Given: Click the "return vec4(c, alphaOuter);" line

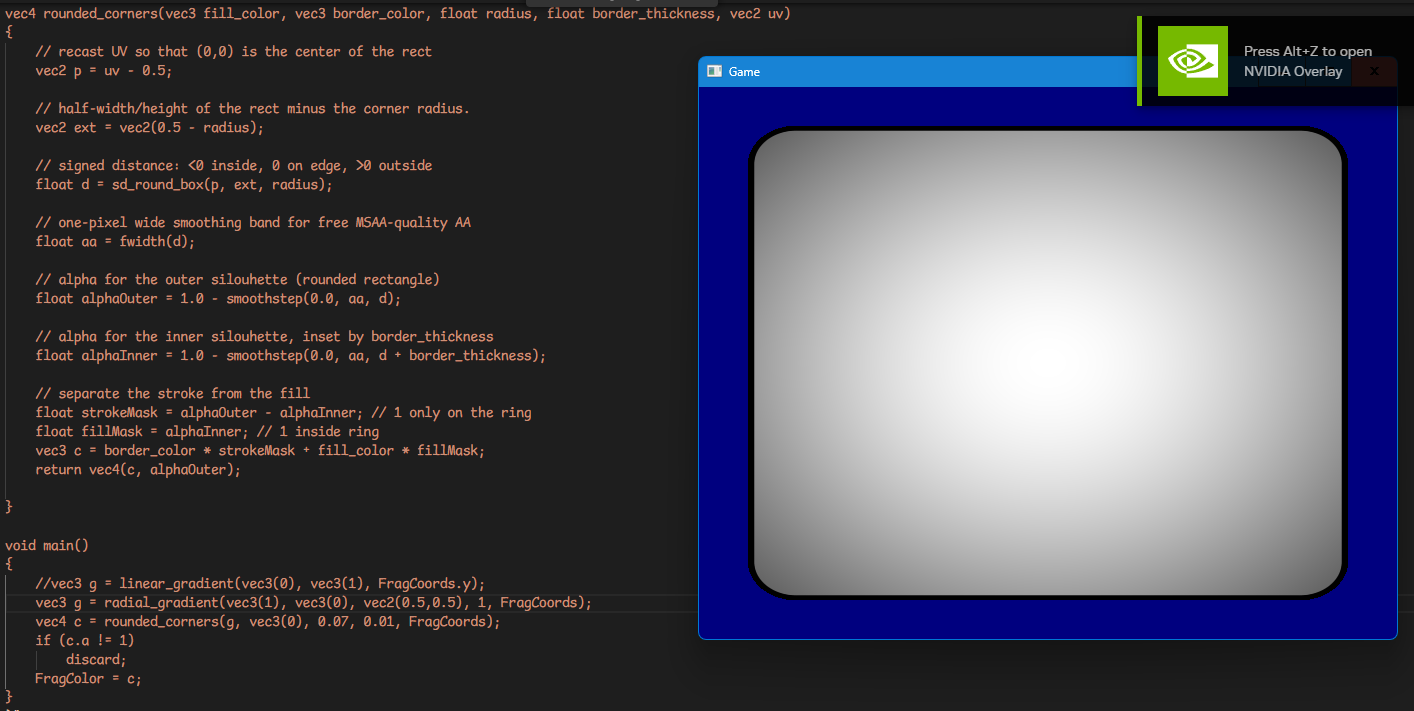Looking at the screenshot, I should [x=138, y=469].
